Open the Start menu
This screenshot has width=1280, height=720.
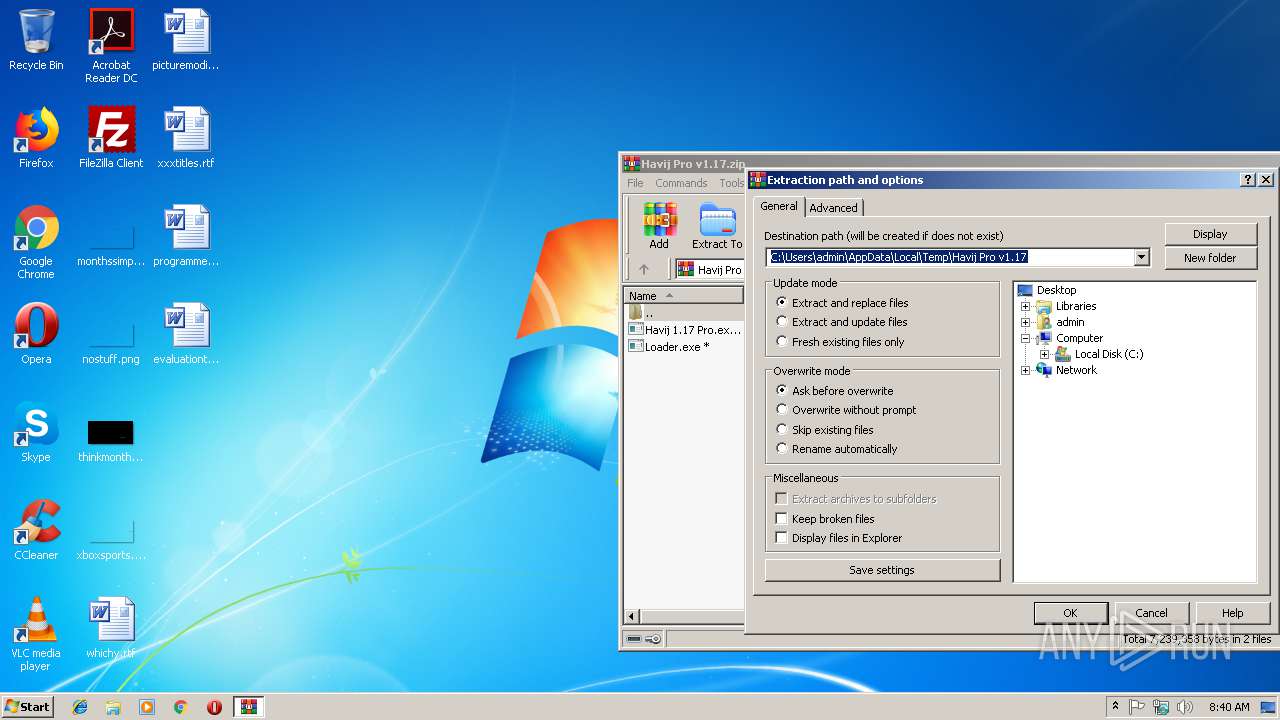coord(27,707)
